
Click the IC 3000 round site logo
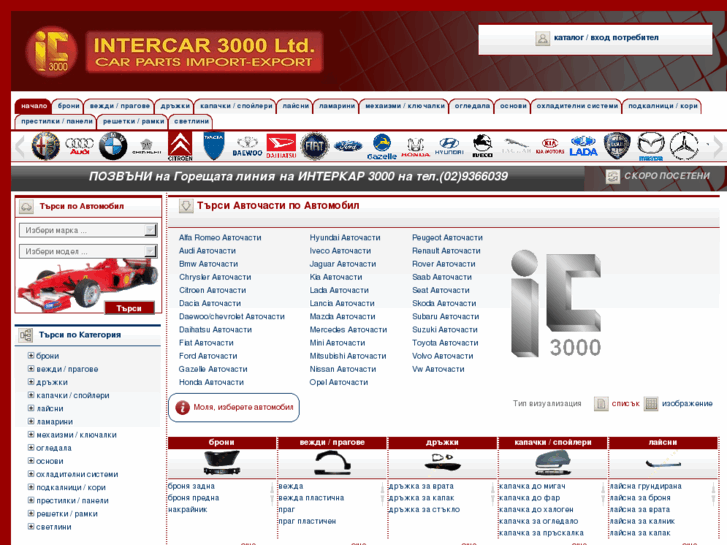tap(51, 51)
